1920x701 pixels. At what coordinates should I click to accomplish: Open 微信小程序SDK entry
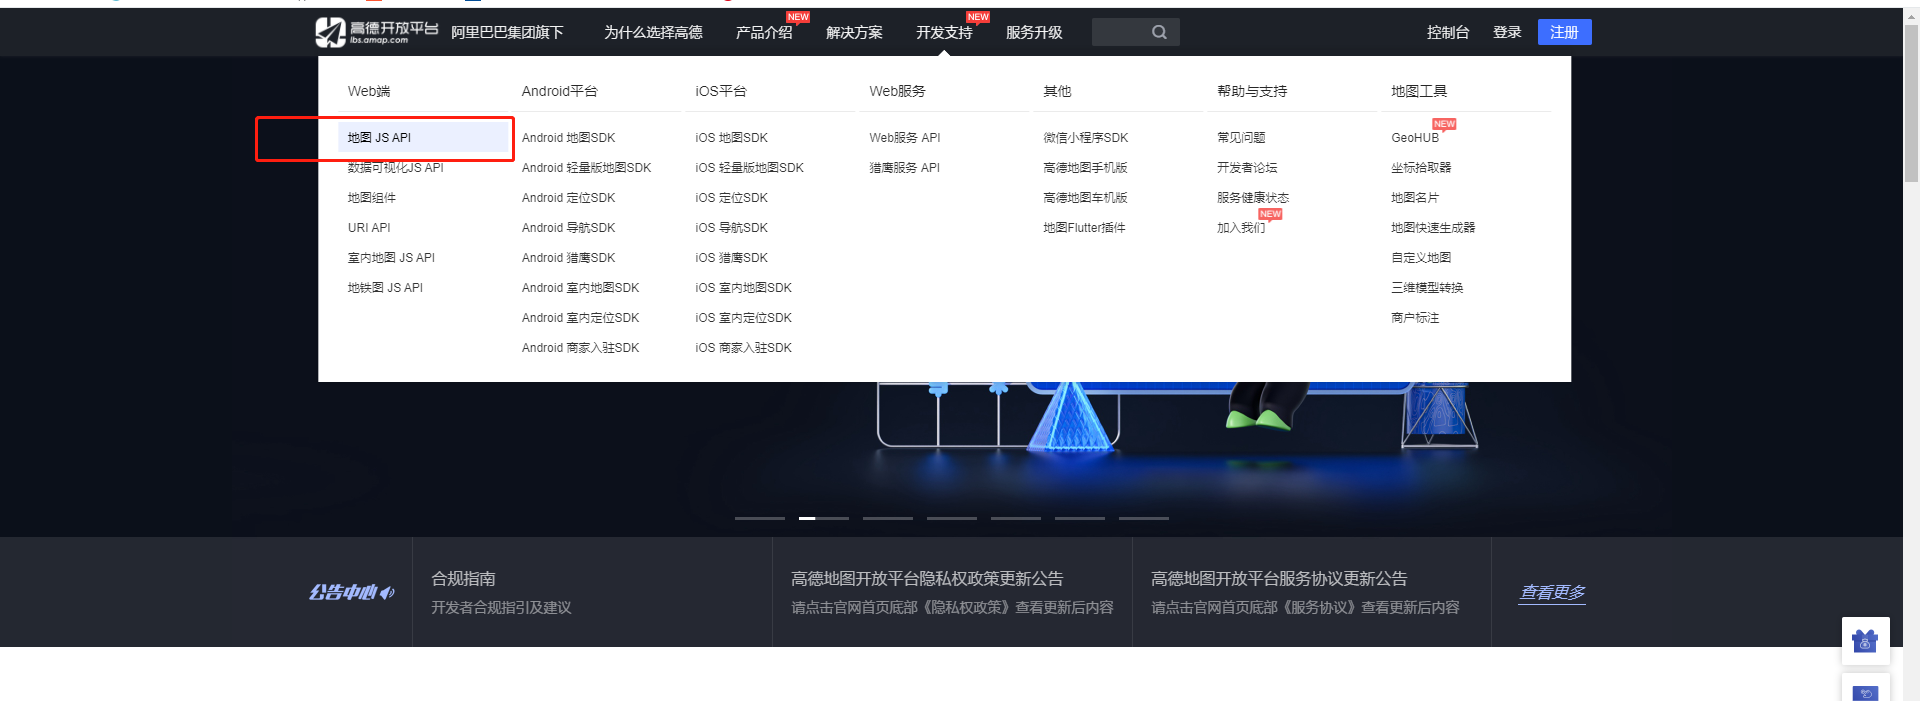click(x=1085, y=138)
